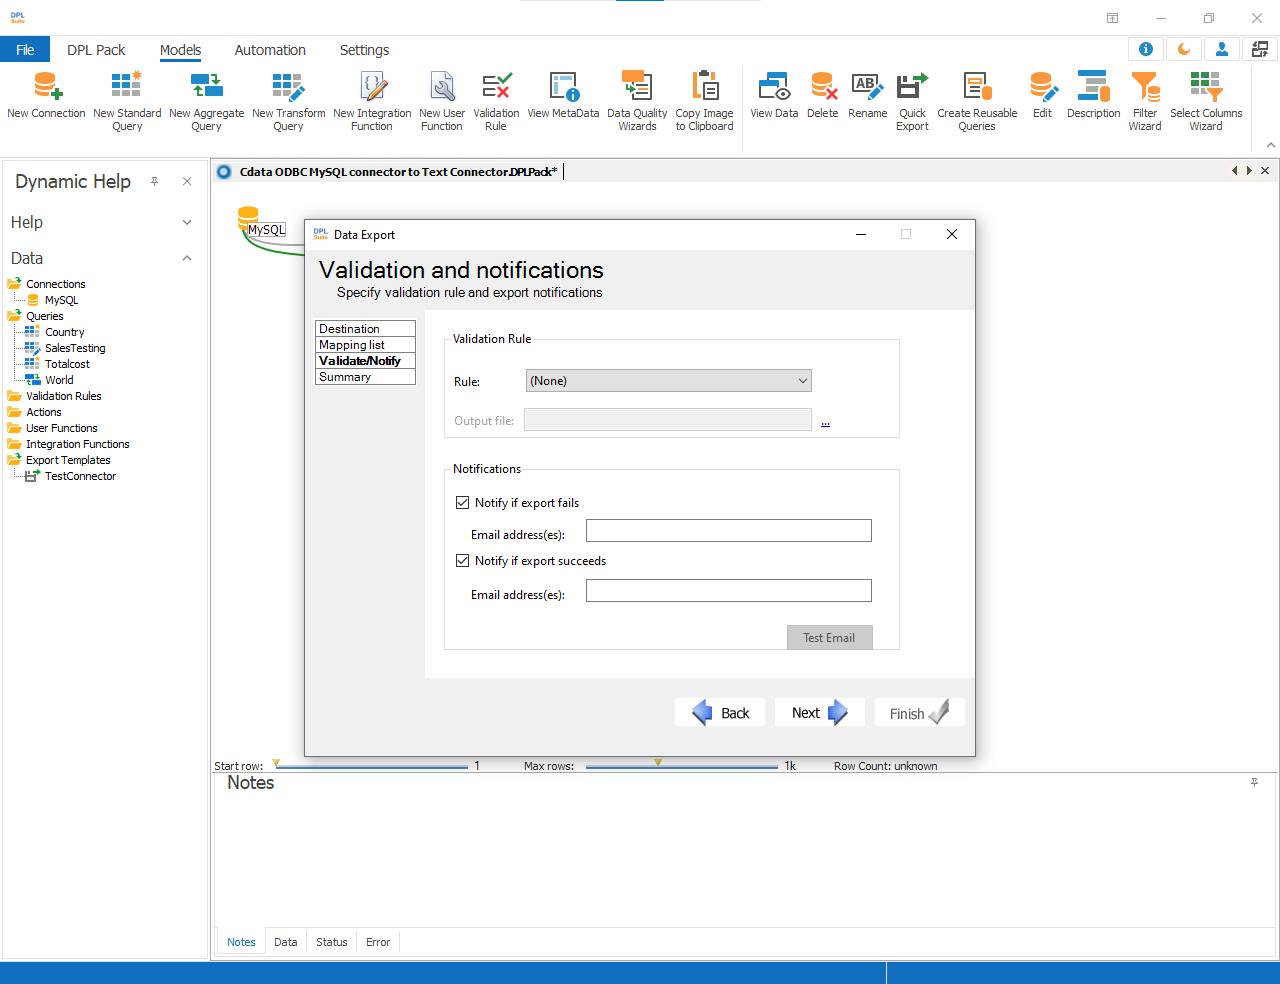
Task: Pin the Dynamic Help panel
Action: (154, 181)
